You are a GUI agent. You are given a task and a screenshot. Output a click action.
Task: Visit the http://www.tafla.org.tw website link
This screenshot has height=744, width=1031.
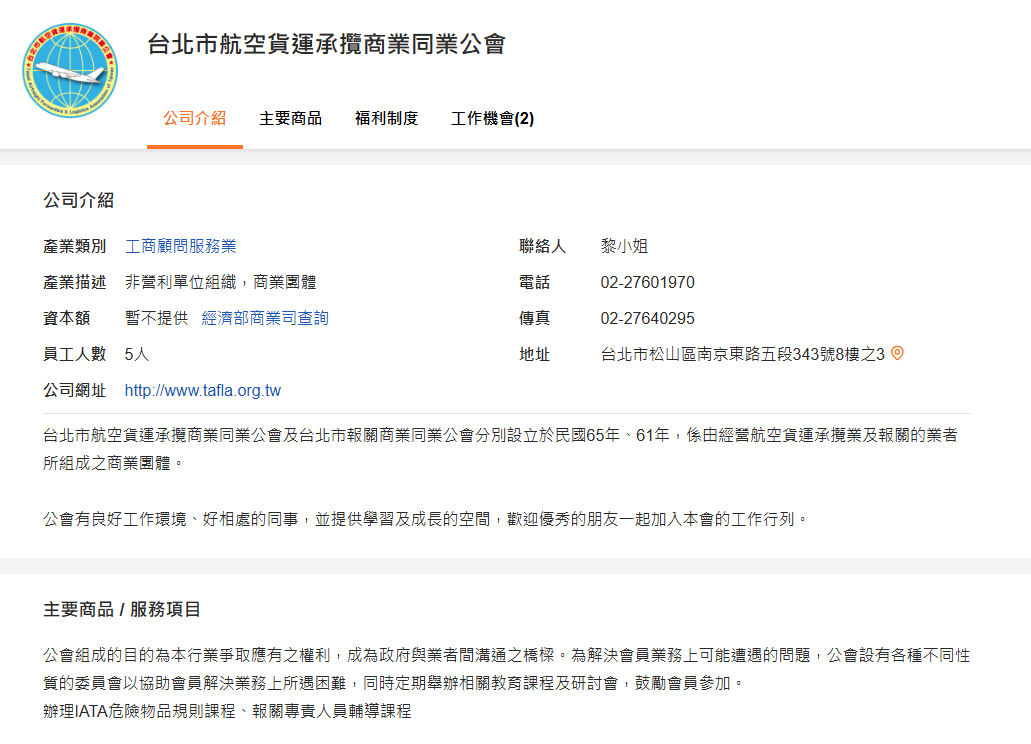click(203, 390)
